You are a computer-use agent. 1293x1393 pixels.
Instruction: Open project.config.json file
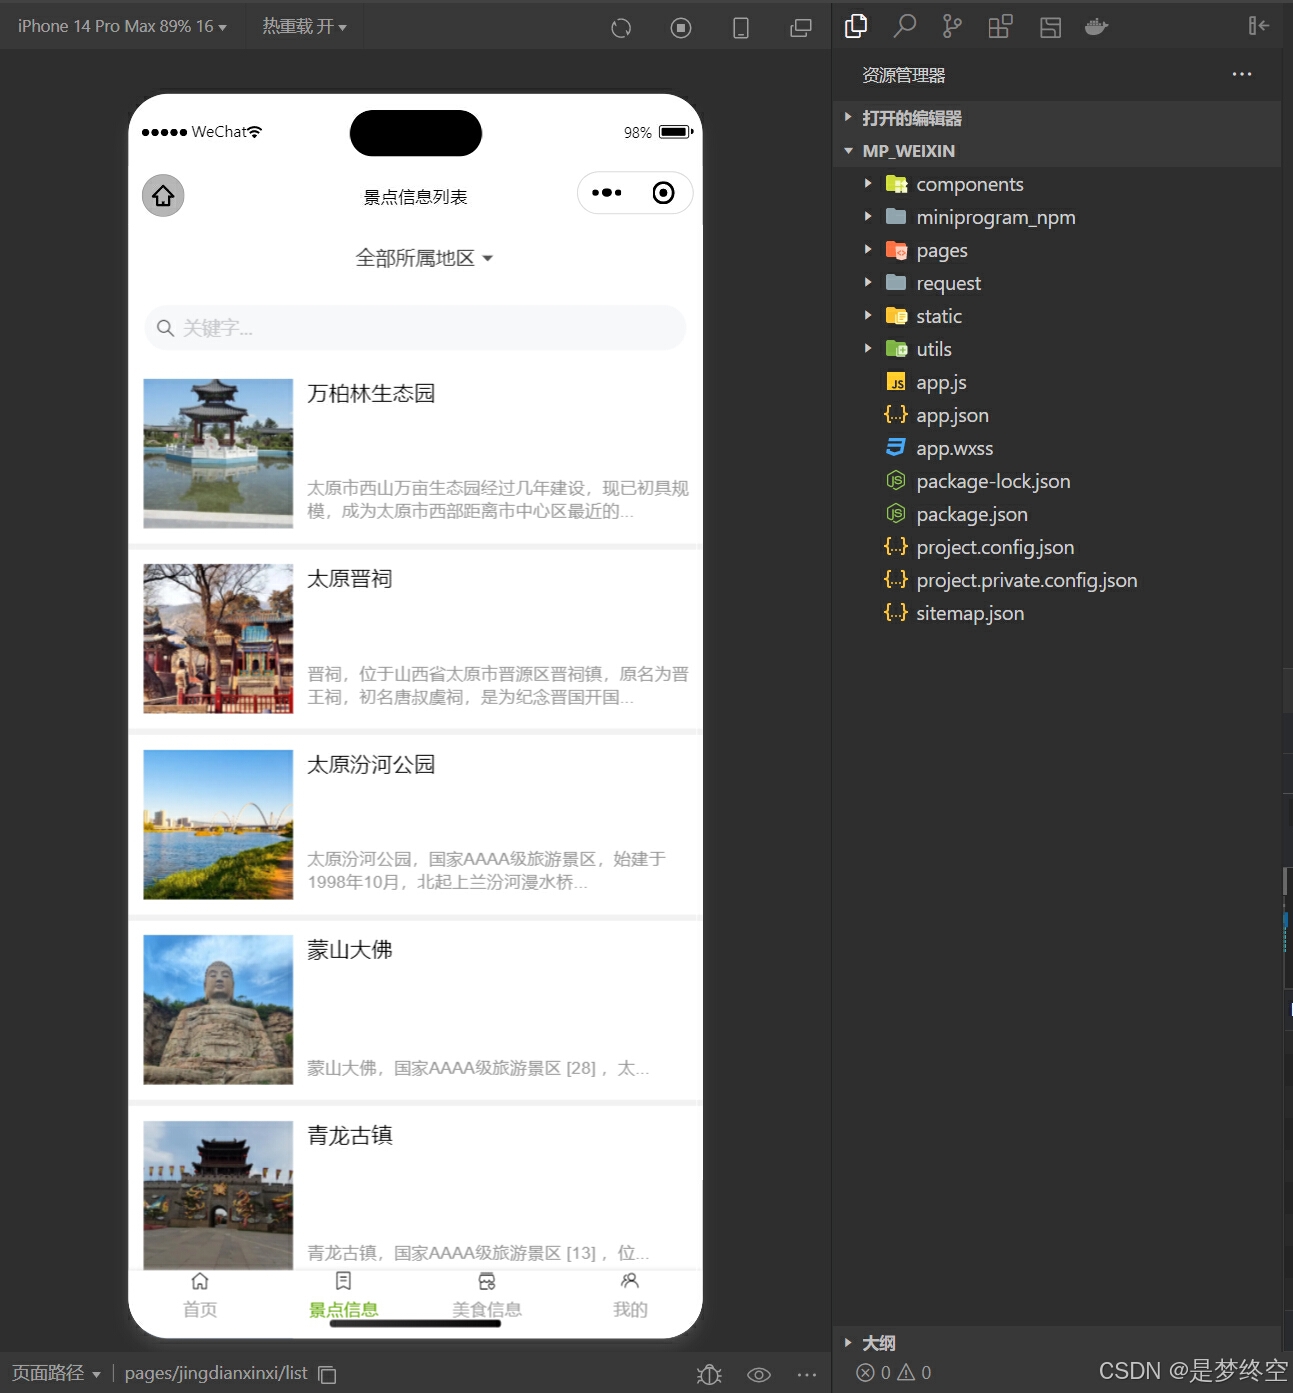[x=994, y=547]
